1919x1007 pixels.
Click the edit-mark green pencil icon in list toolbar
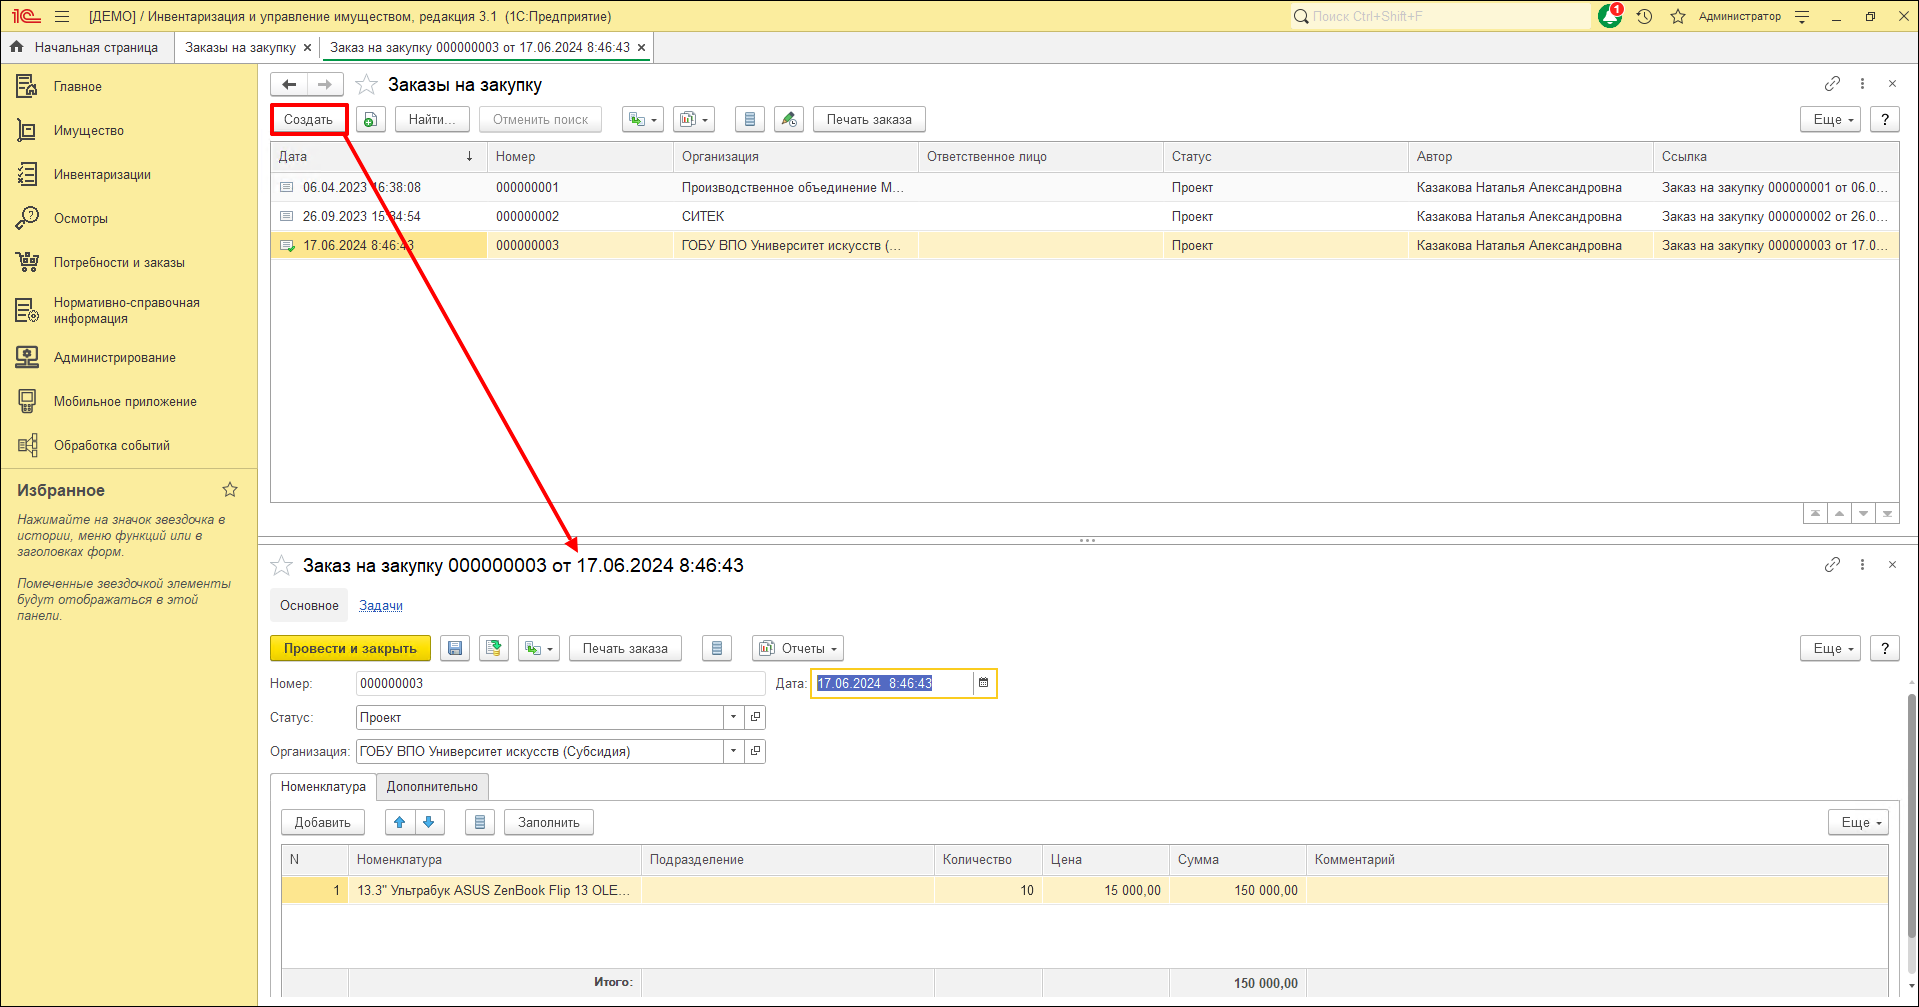click(789, 119)
